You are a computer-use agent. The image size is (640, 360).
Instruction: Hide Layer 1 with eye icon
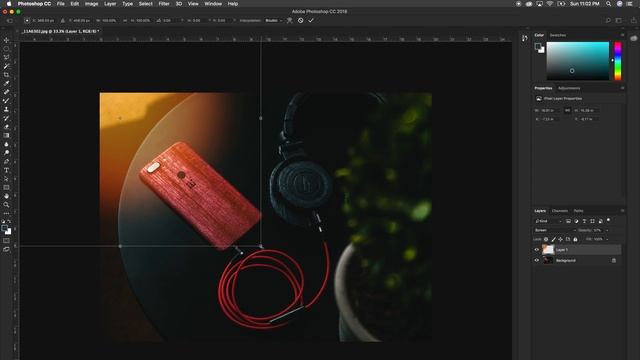pos(537,249)
